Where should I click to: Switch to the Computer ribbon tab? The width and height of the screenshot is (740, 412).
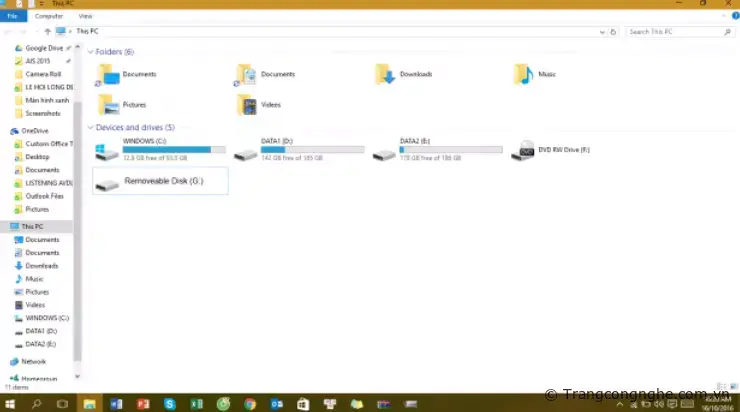[x=48, y=17]
